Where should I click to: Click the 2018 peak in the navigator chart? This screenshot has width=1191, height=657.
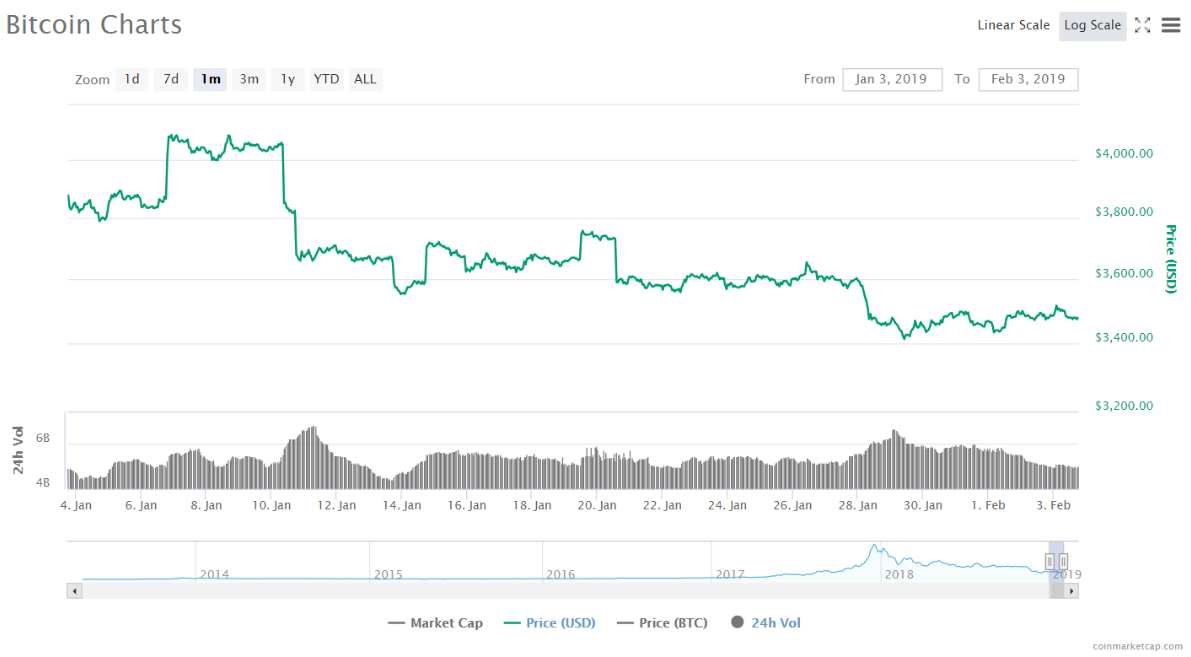click(876, 546)
